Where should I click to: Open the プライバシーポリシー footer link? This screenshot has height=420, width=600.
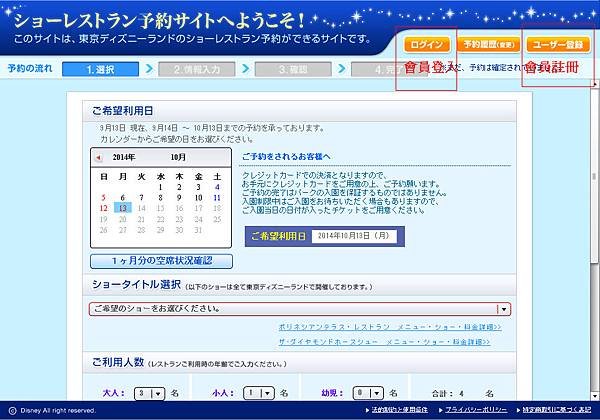click(476, 410)
